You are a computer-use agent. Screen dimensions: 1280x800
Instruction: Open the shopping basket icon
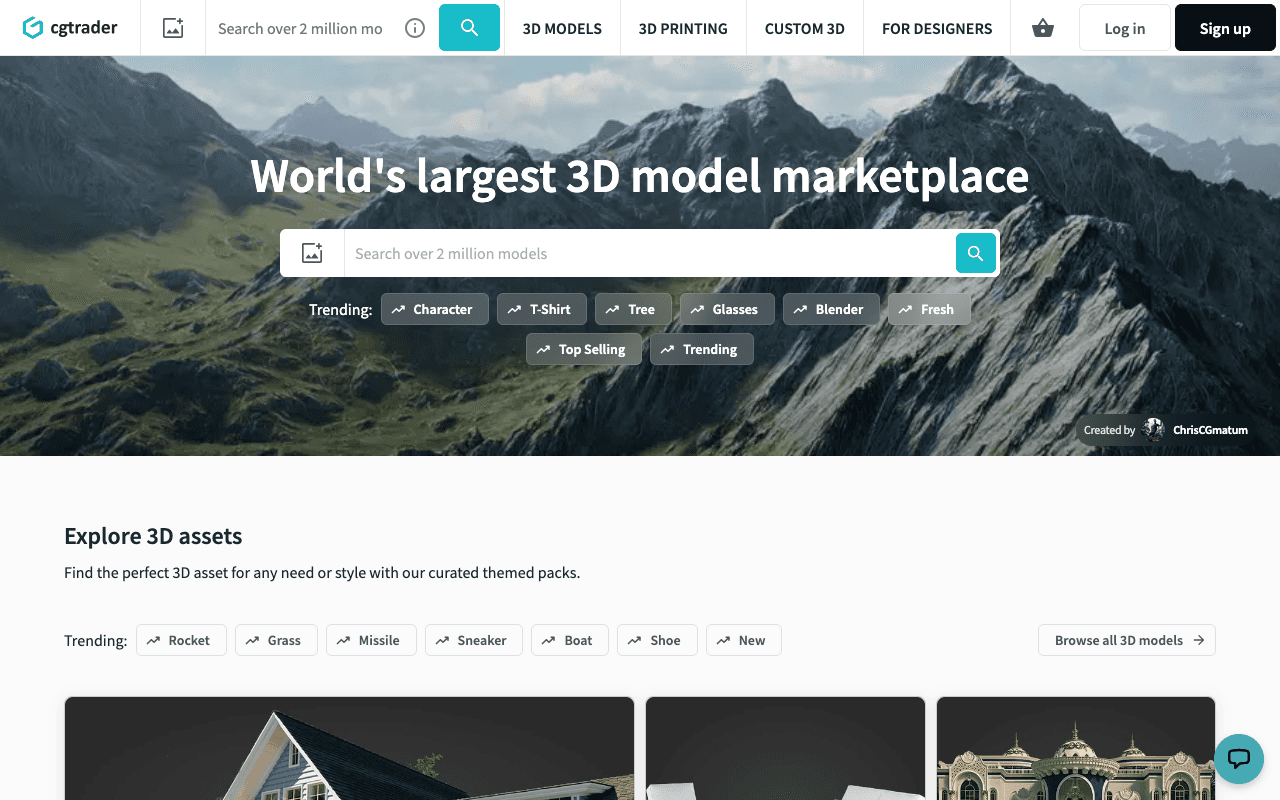point(1043,28)
